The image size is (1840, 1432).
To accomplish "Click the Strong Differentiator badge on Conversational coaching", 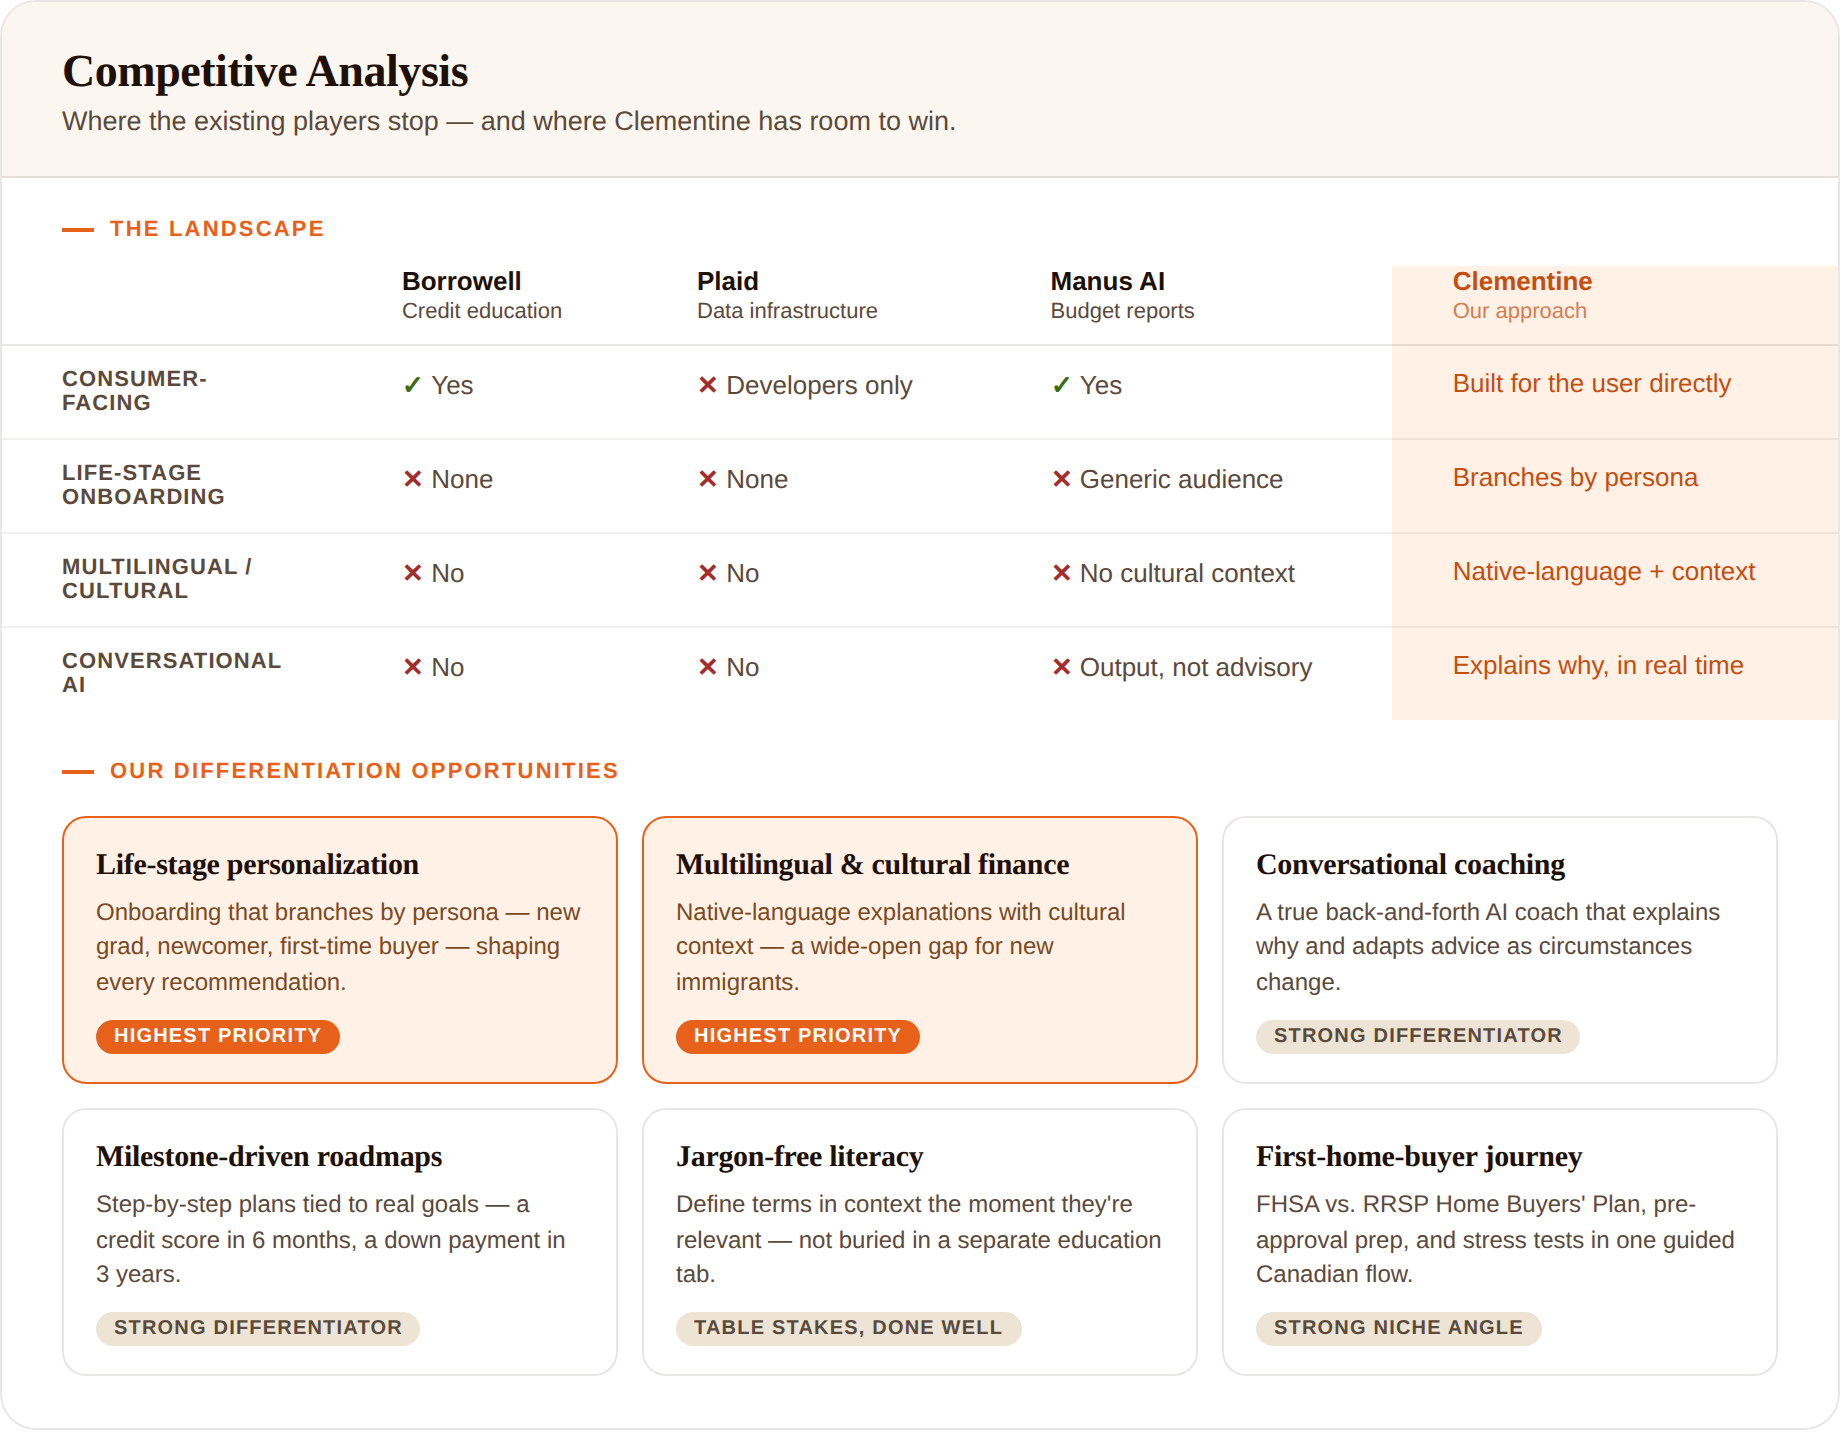I will tap(1418, 1036).
